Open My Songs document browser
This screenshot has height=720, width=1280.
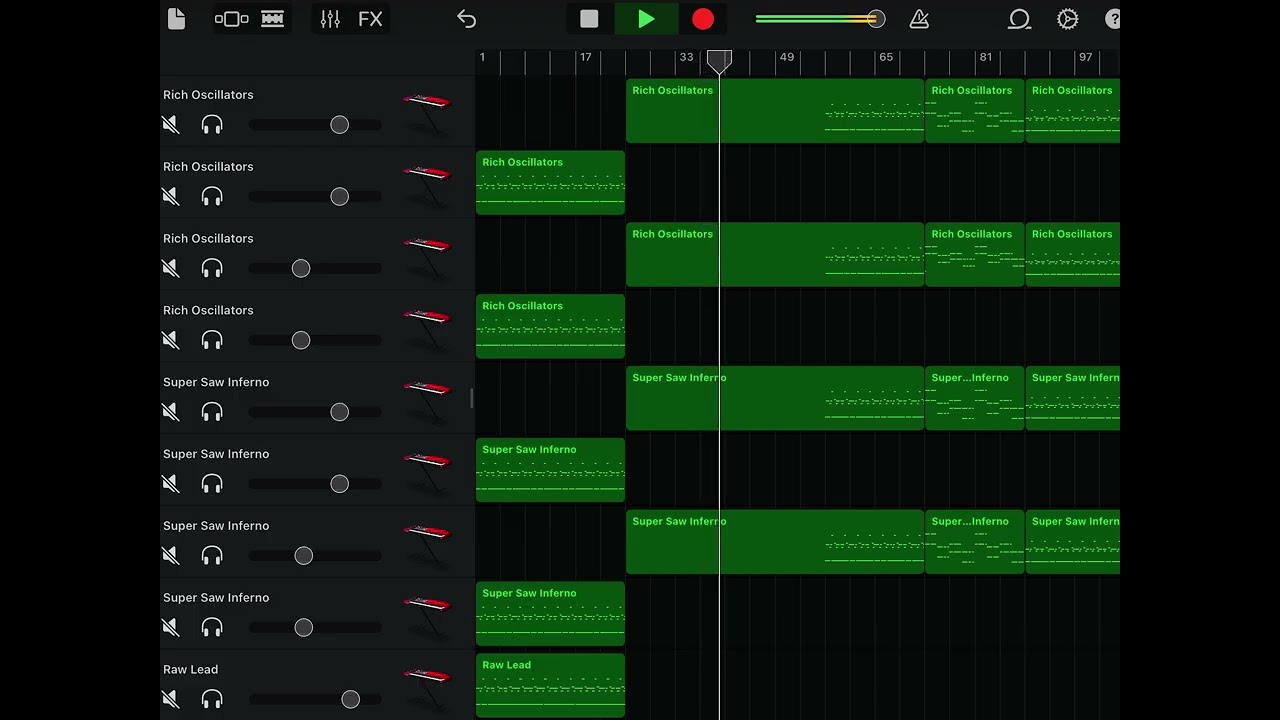(x=176, y=19)
